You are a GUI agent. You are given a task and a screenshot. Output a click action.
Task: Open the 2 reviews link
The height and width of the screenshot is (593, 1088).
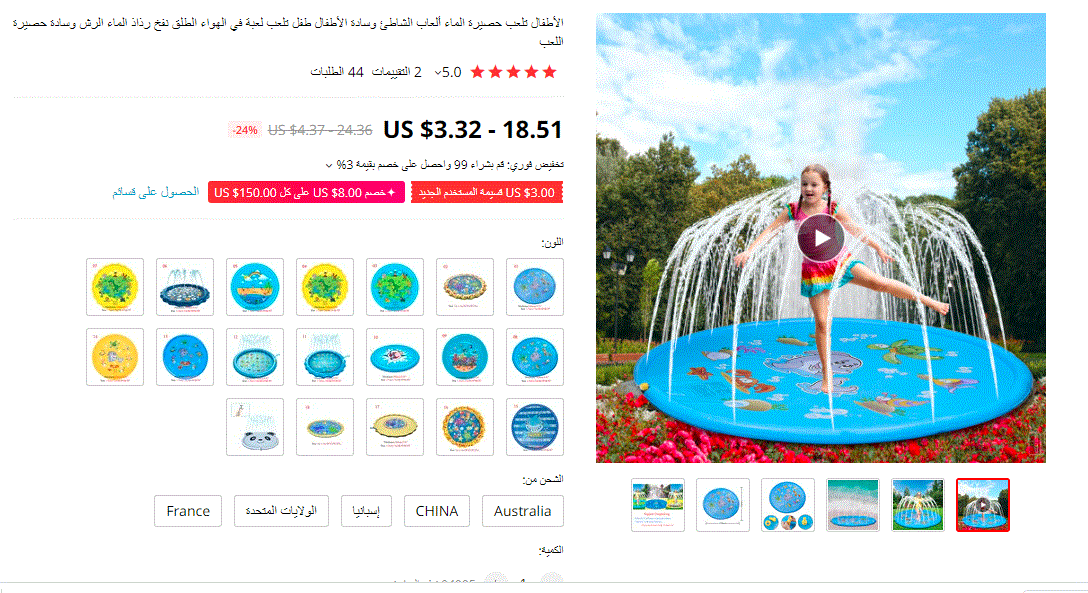click(x=397, y=72)
